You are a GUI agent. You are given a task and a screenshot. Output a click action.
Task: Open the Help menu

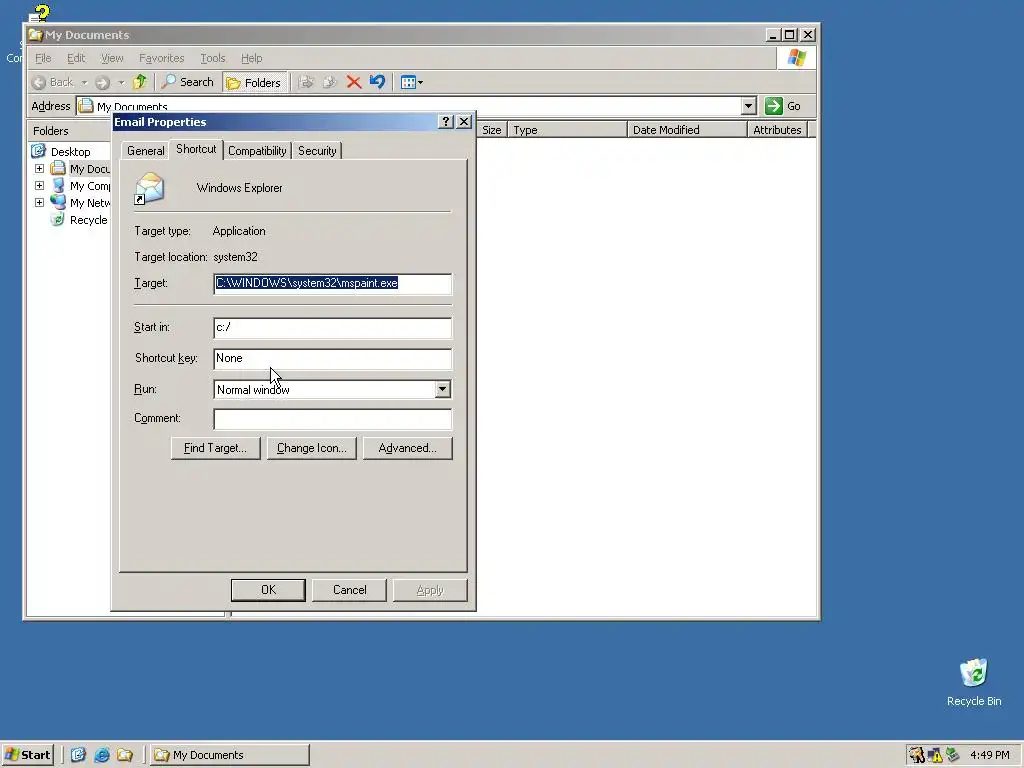(251, 58)
